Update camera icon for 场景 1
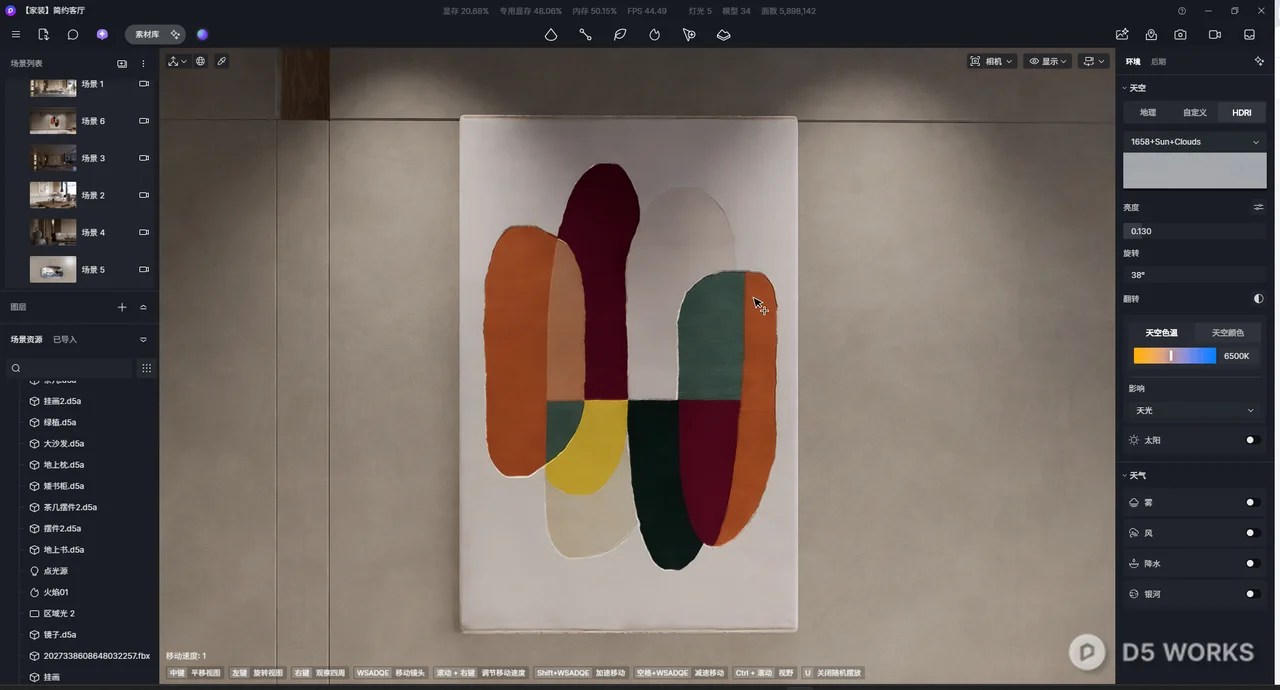1280x690 pixels. [x=143, y=84]
